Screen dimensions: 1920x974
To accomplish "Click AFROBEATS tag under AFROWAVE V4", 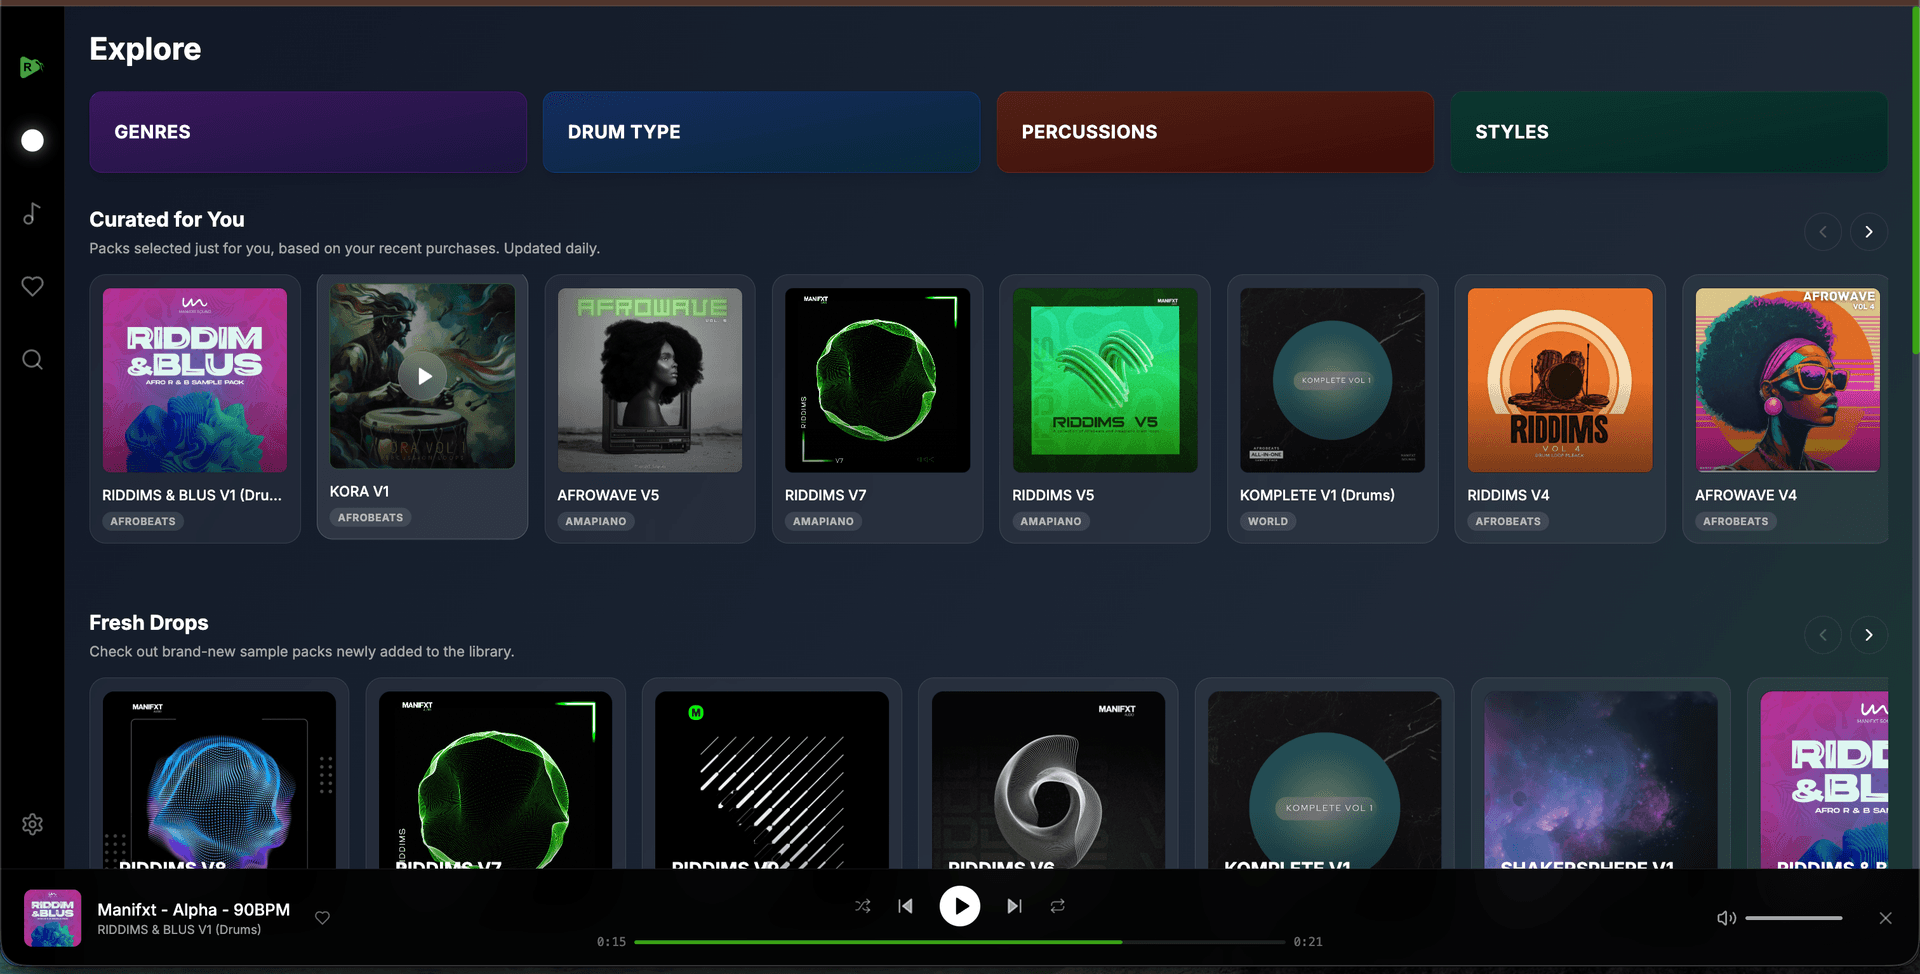I will [x=1736, y=521].
